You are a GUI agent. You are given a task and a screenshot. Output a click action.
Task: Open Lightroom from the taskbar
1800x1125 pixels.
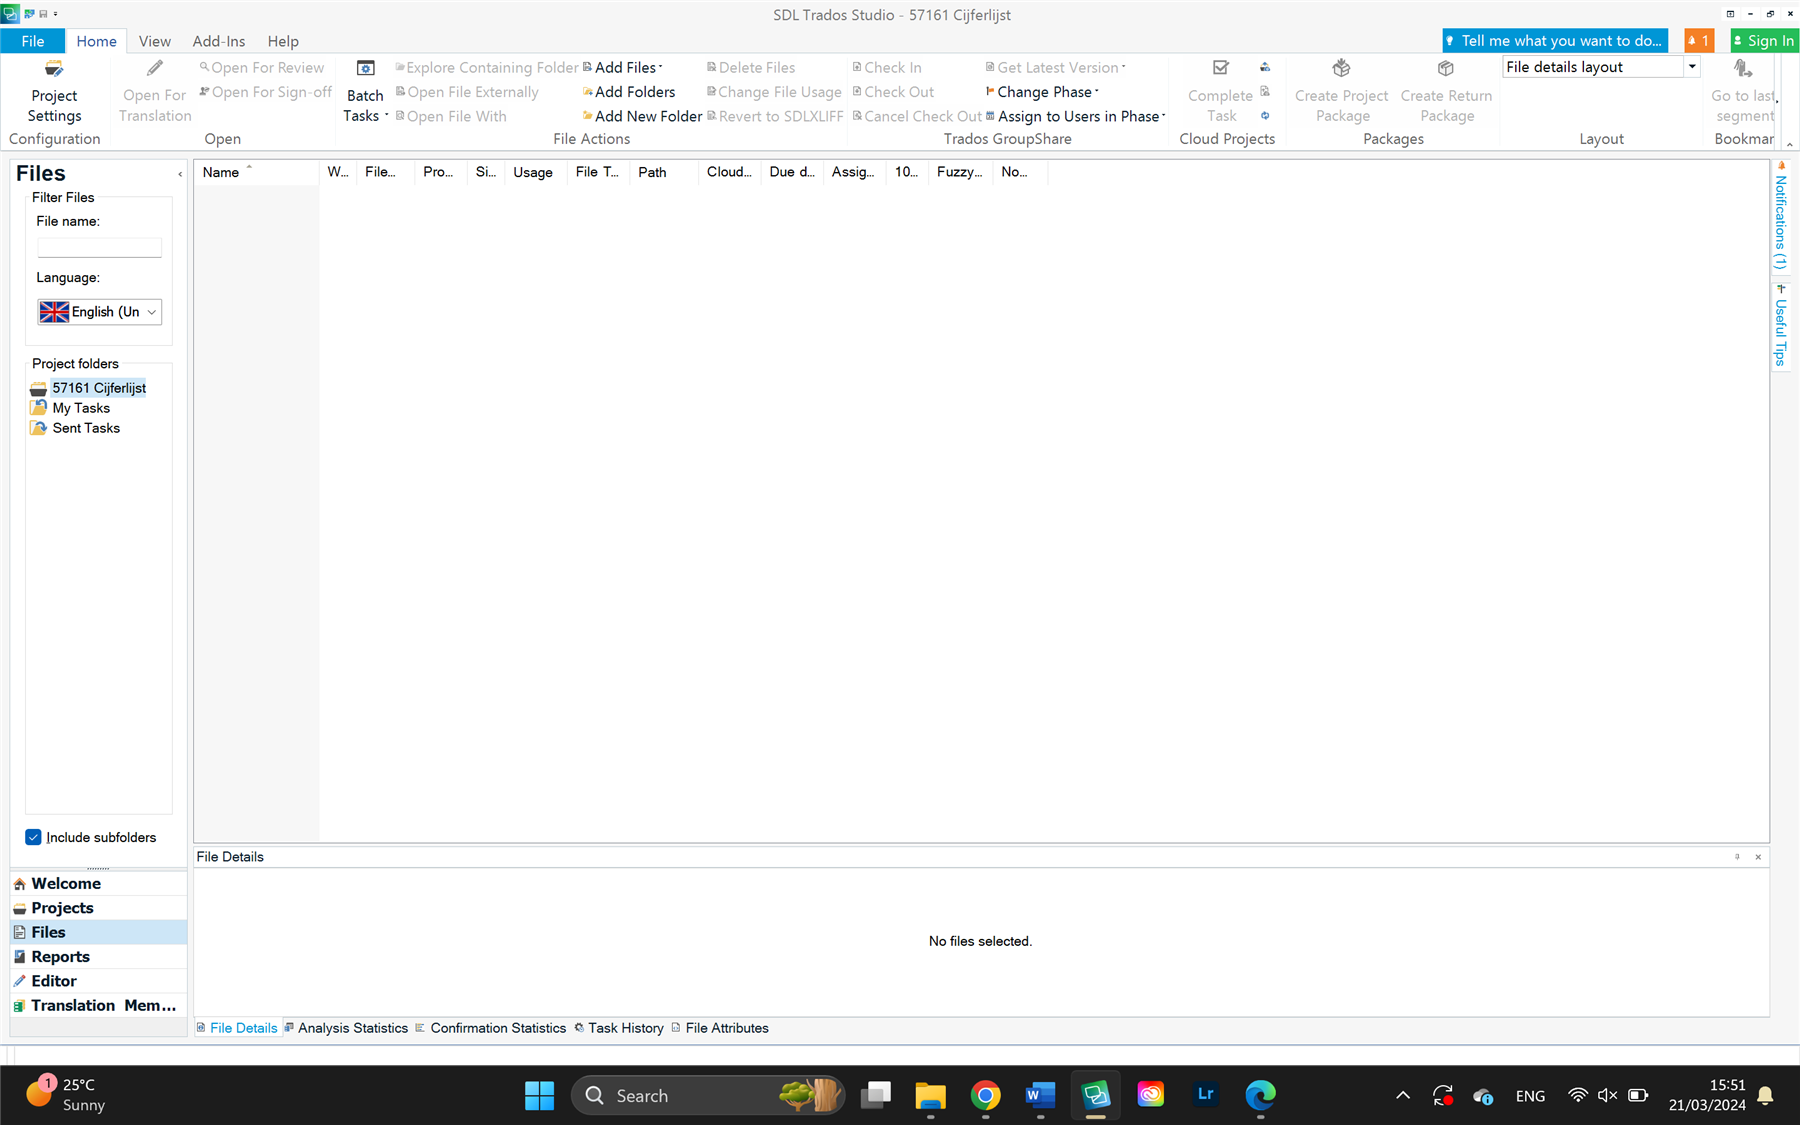tap(1205, 1095)
